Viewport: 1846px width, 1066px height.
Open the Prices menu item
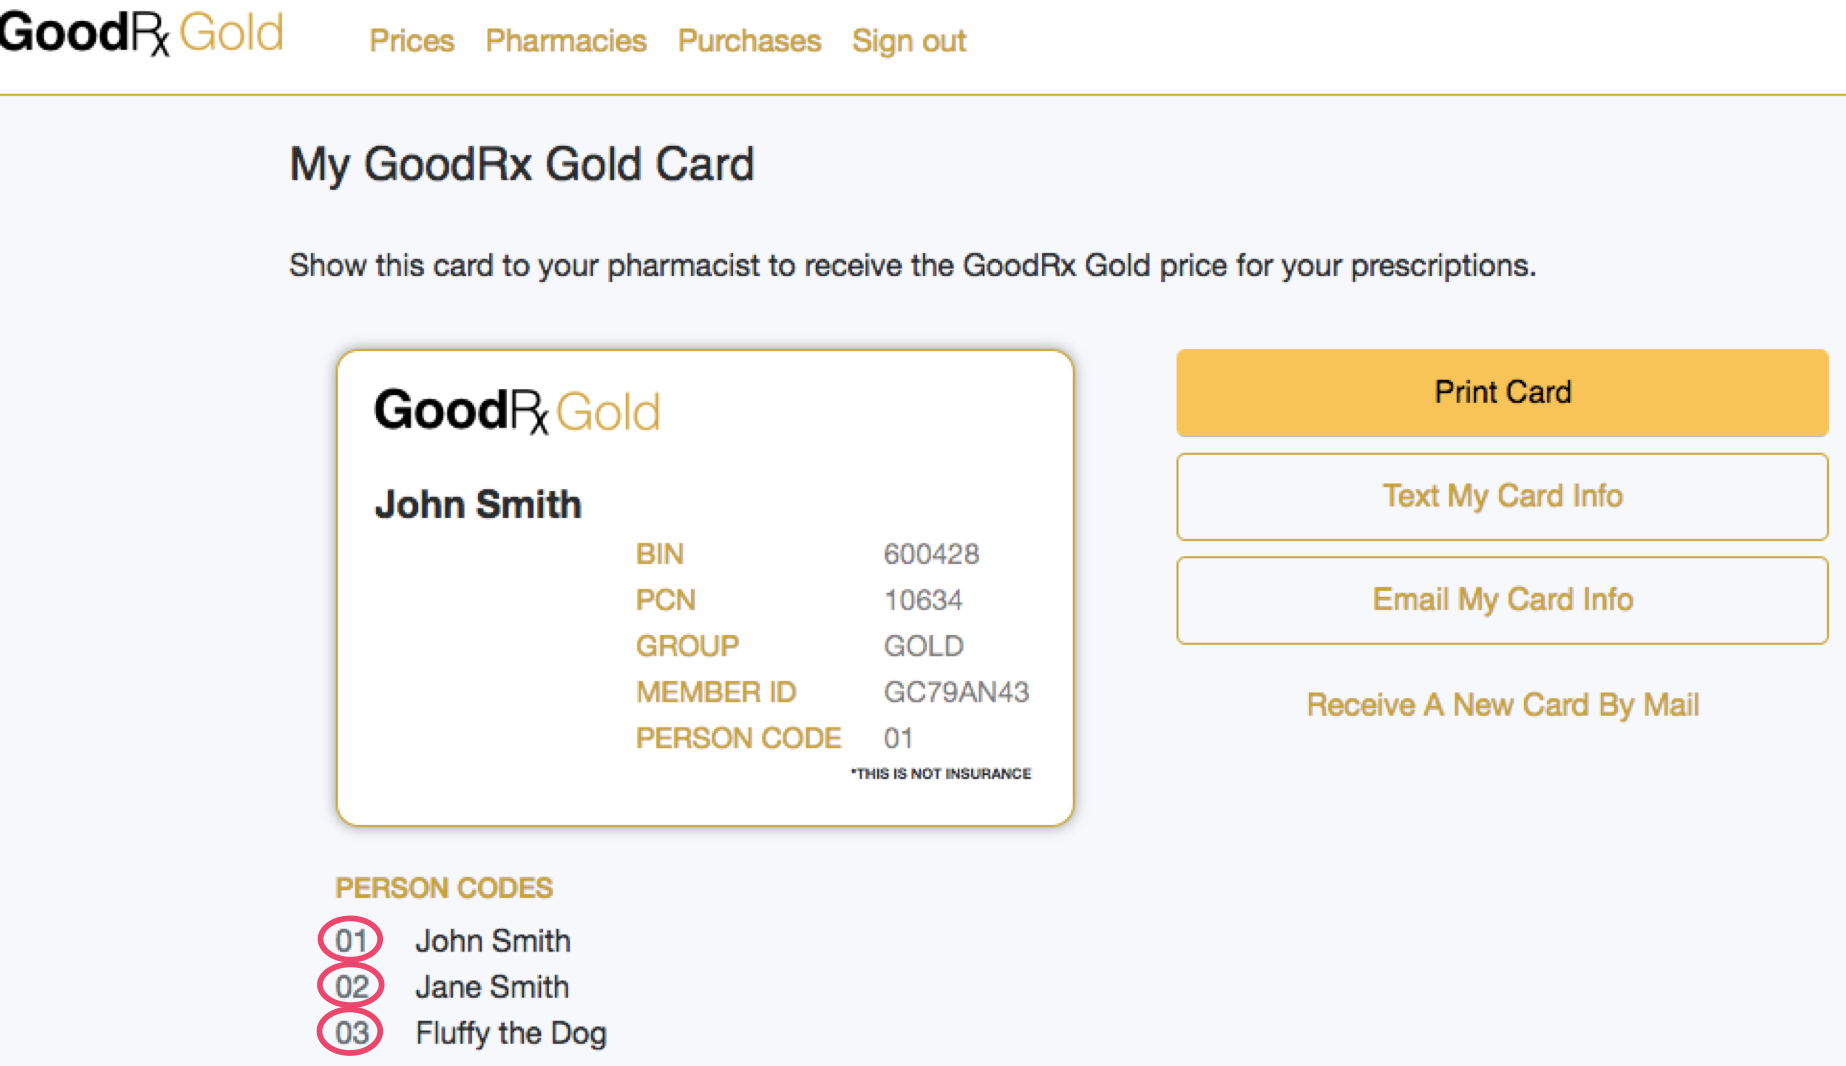click(412, 41)
